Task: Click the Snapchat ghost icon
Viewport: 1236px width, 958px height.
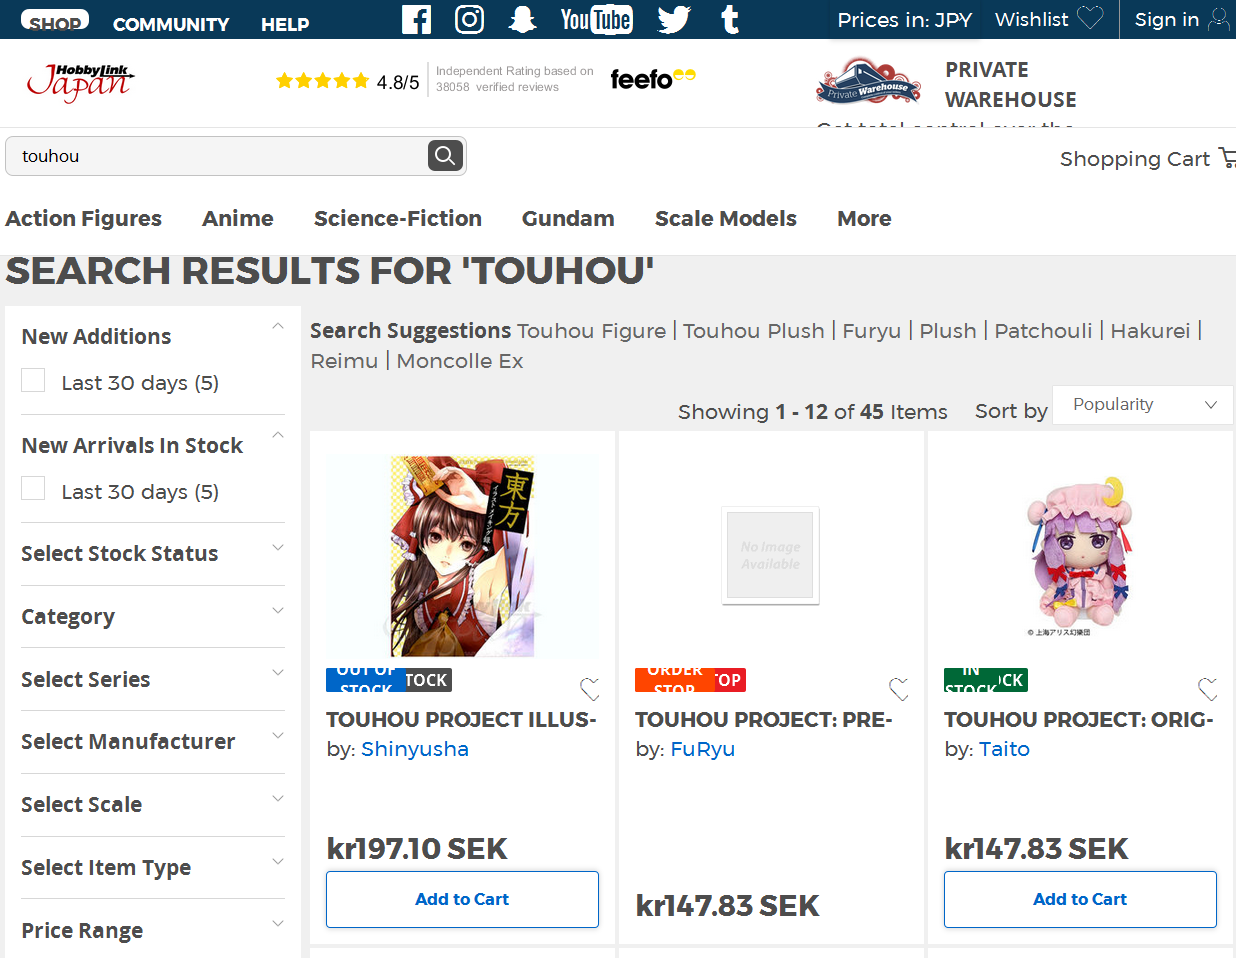Action: coord(522,19)
